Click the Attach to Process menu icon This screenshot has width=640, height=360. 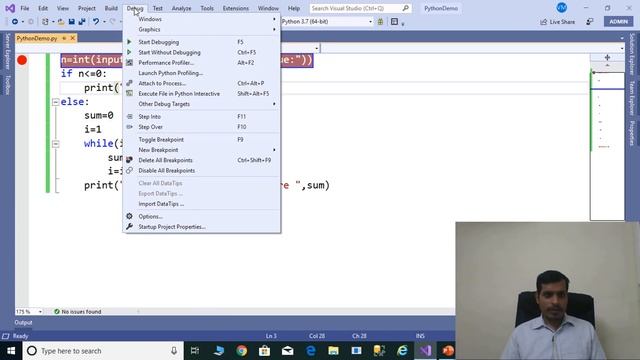click(x=129, y=83)
